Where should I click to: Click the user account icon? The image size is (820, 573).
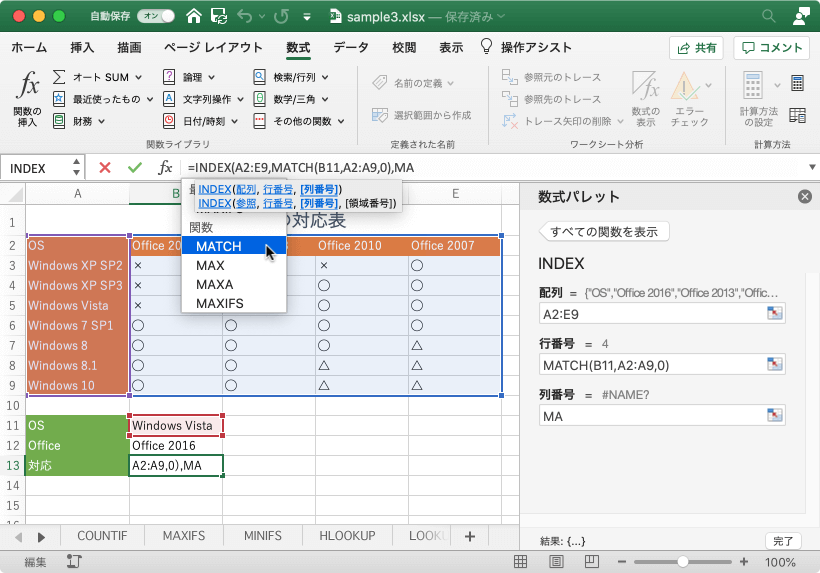click(x=801, y=16)
